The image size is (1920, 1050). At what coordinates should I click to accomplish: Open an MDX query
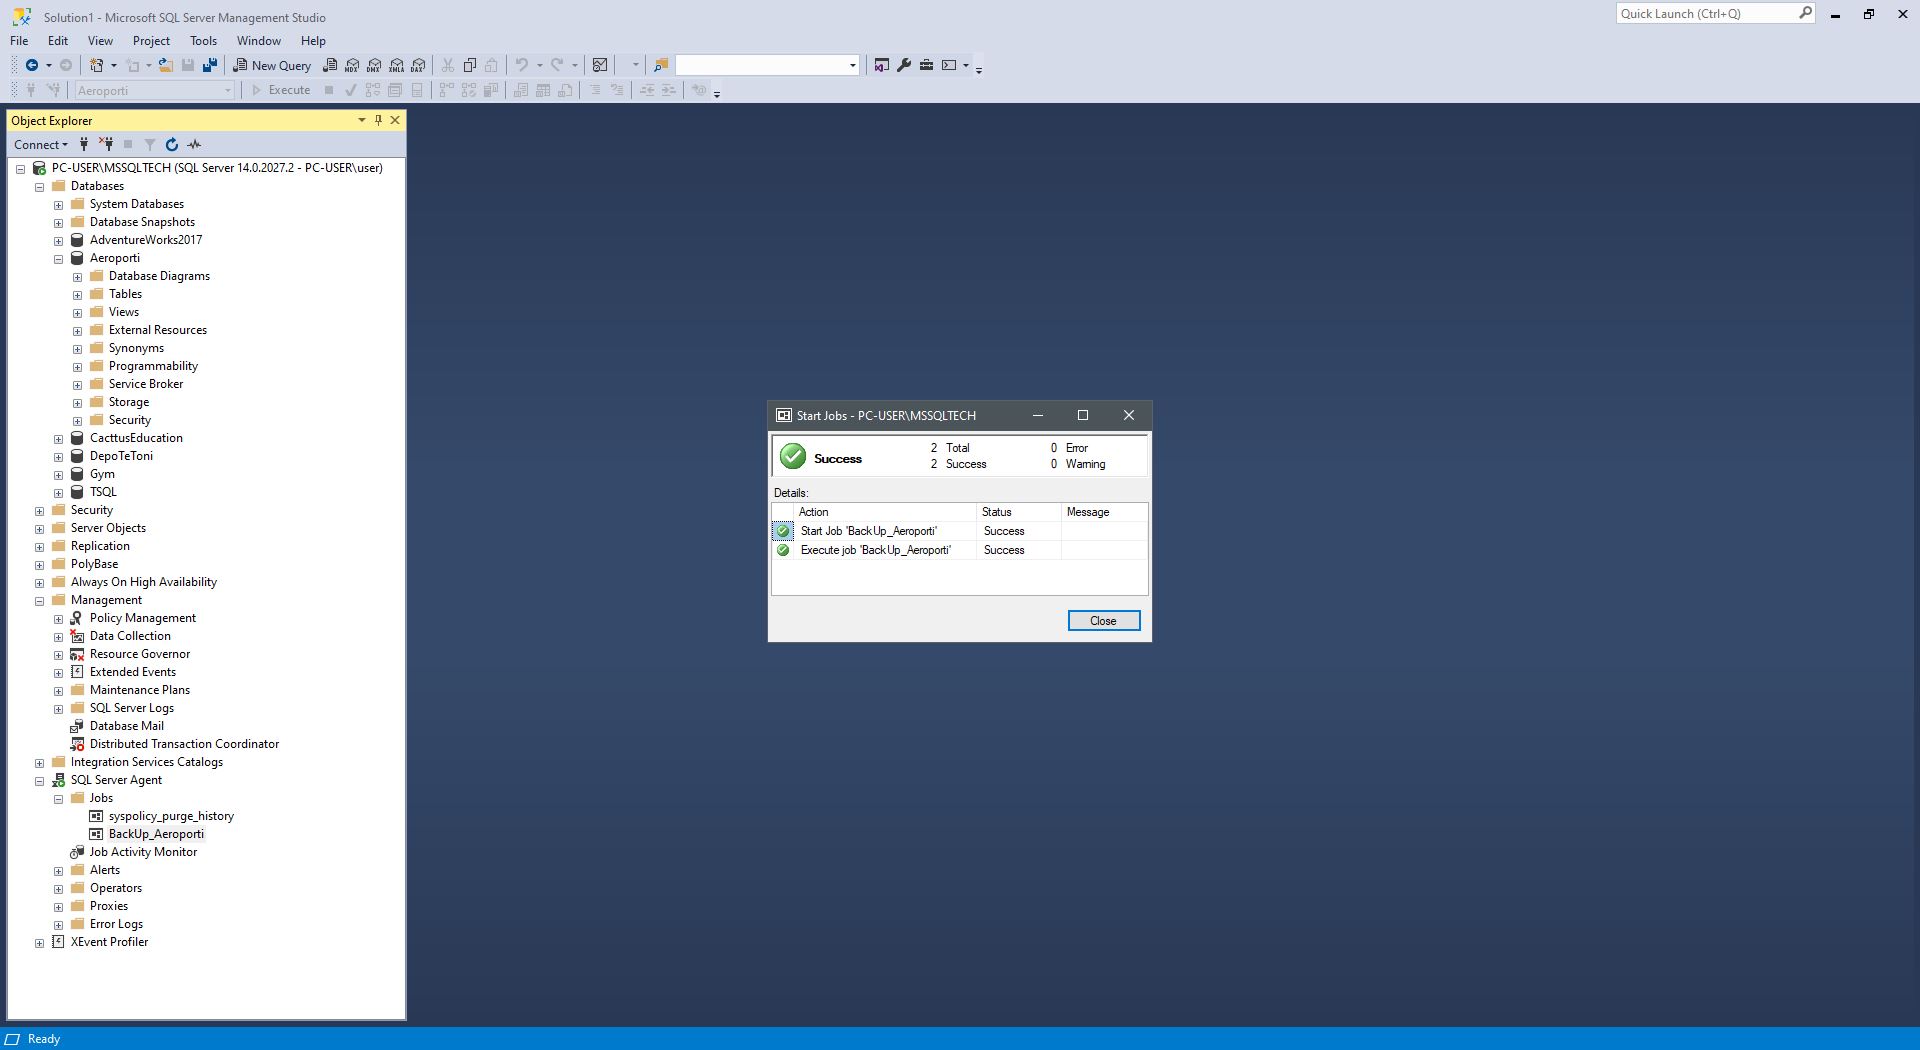(352, 65)
